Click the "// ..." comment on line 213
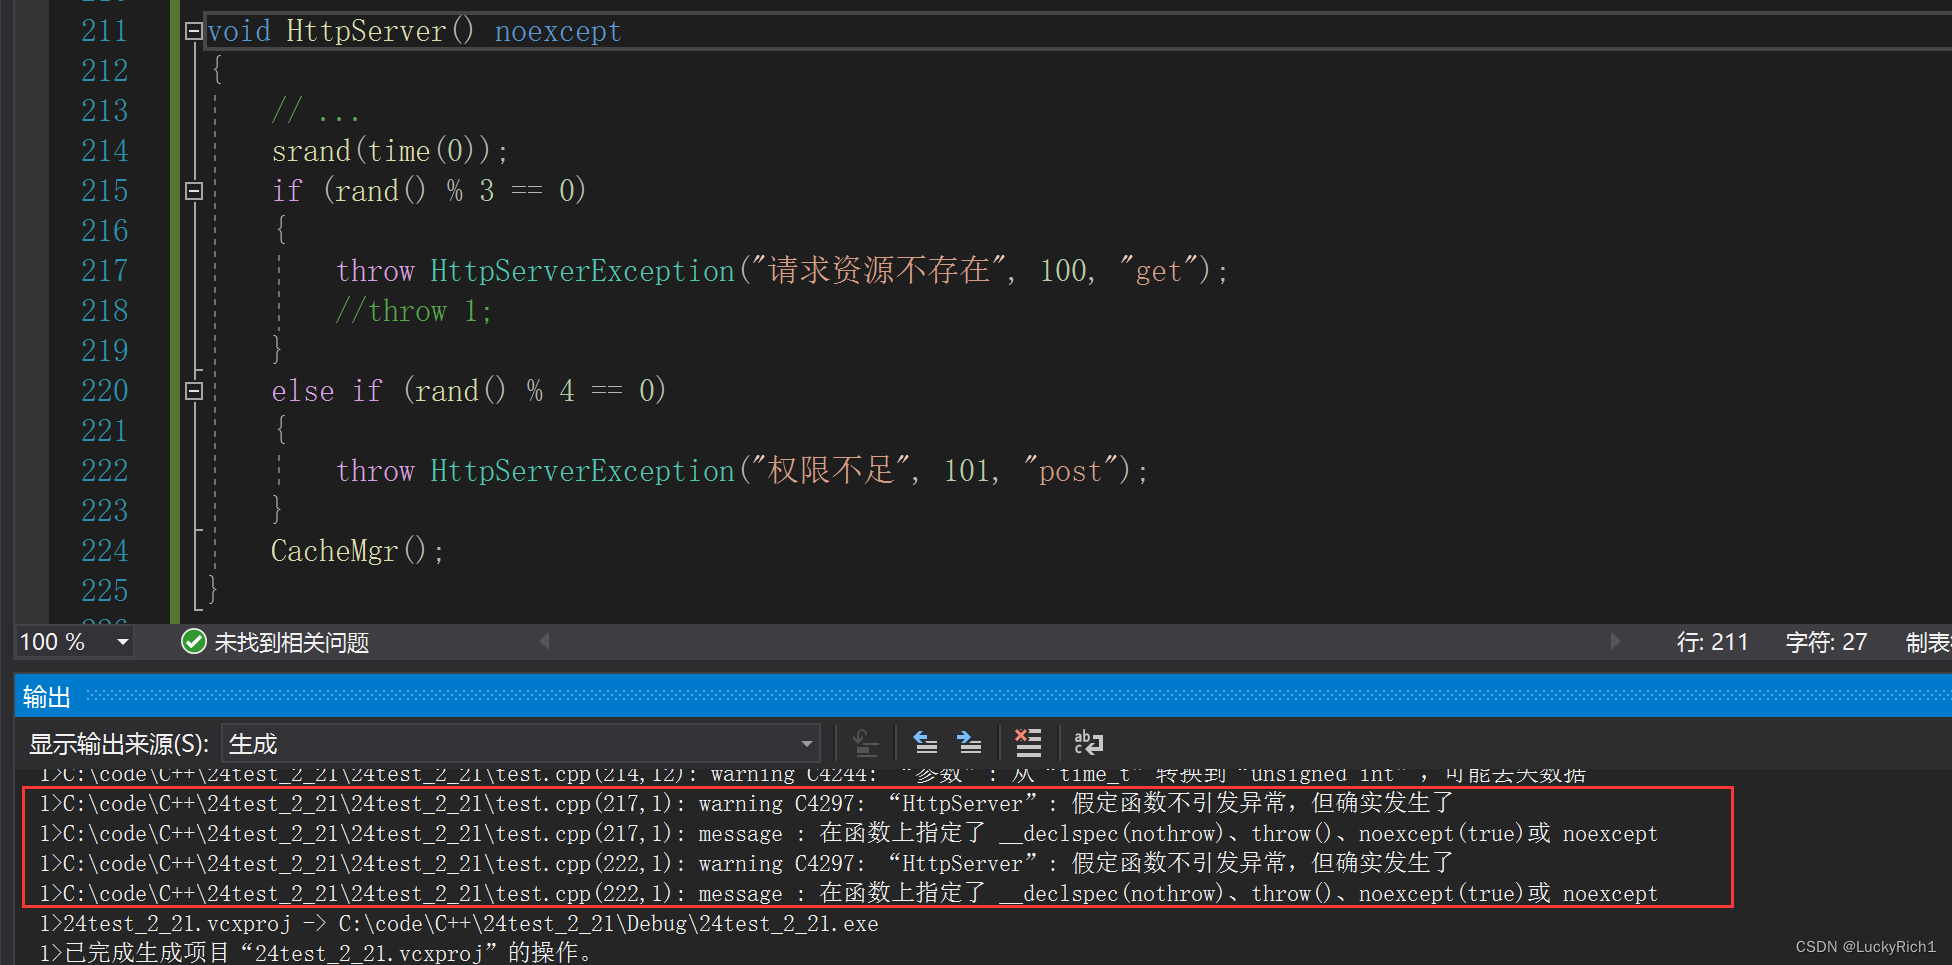Image resolution: width=1952 pixels, height=965 pixels. (x=315, y=111)
